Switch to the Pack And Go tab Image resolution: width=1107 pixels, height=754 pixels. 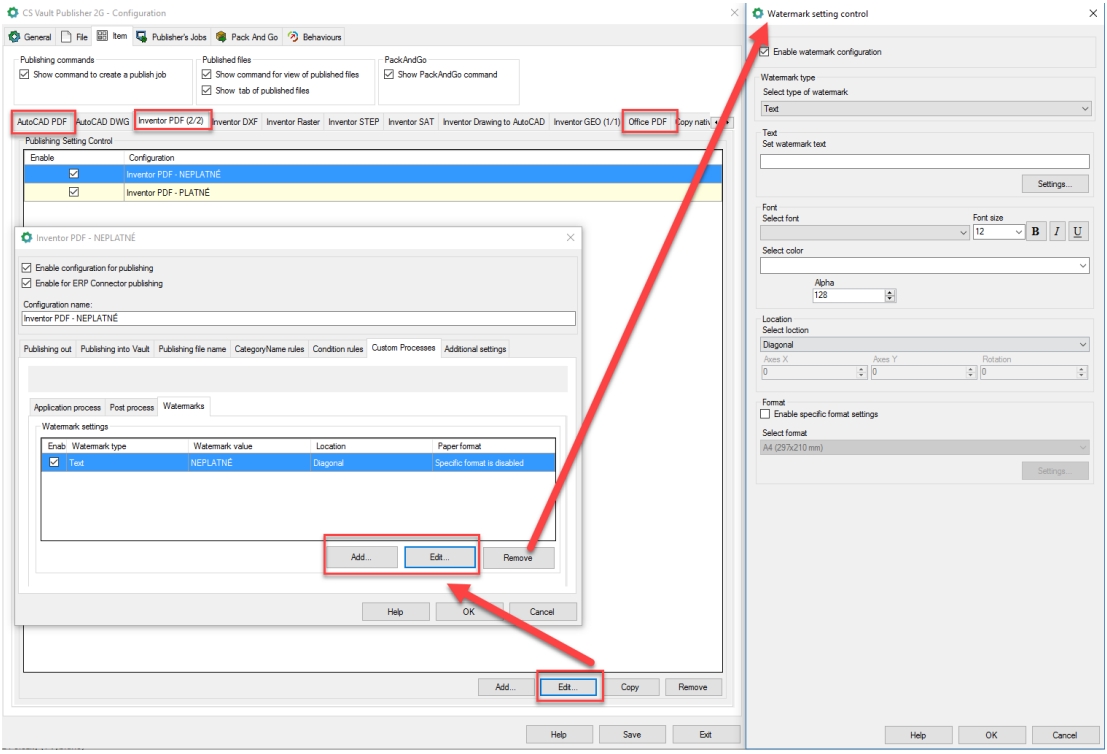coord(247,37)
